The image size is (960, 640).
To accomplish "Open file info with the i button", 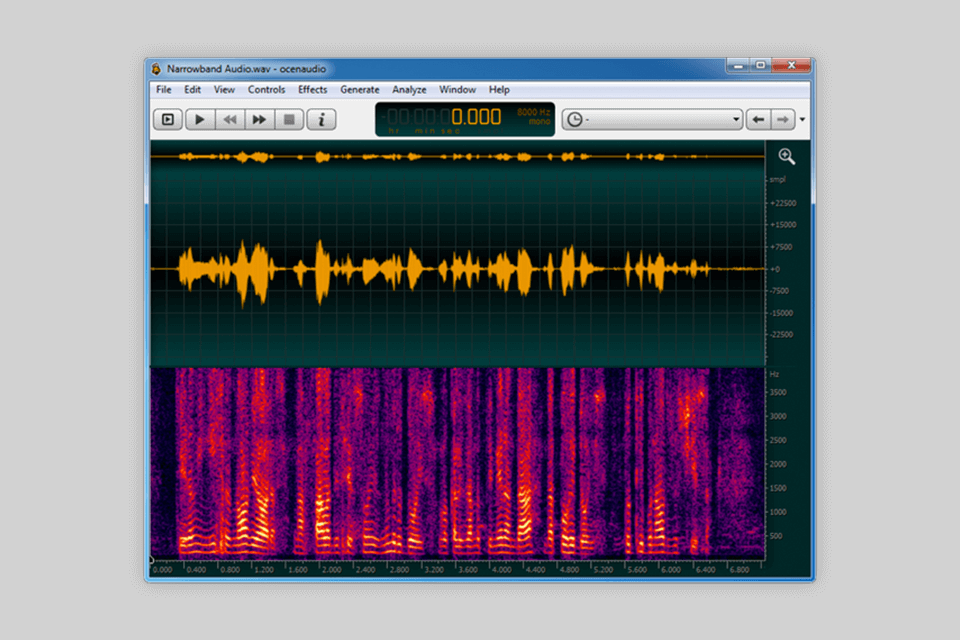I will pos(321,119).
